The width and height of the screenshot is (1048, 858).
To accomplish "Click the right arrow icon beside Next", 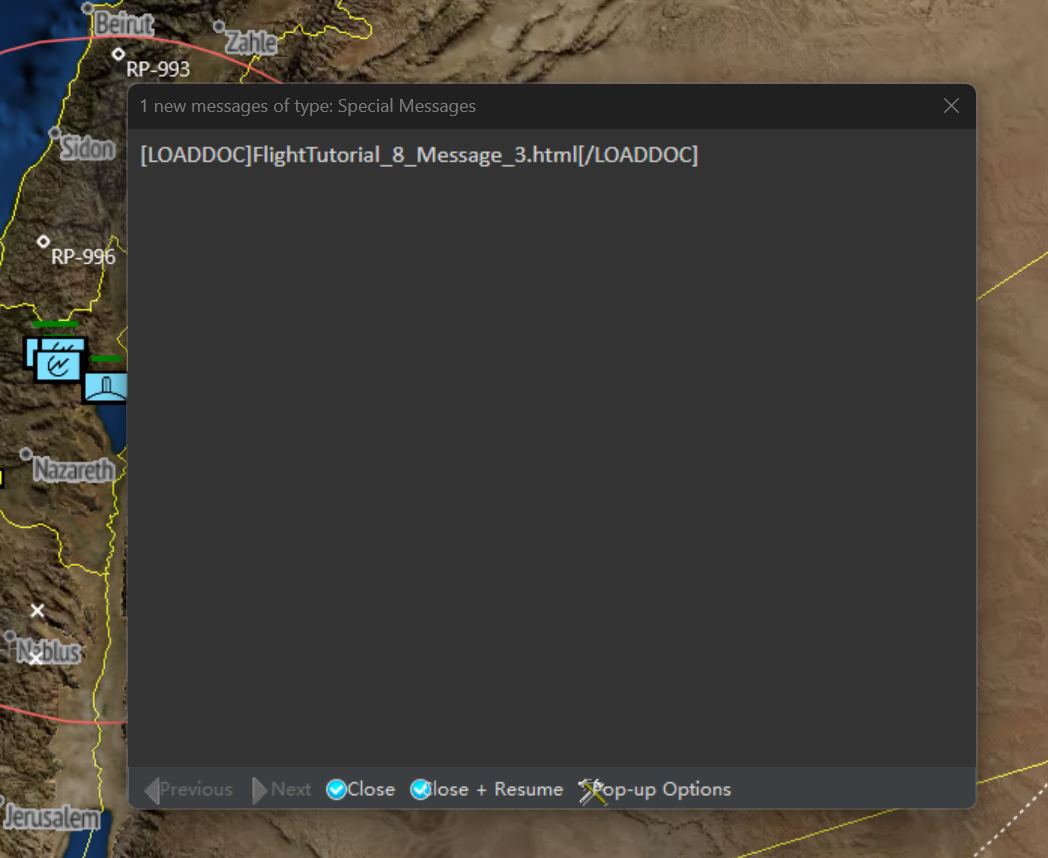I will coord(259,791).
